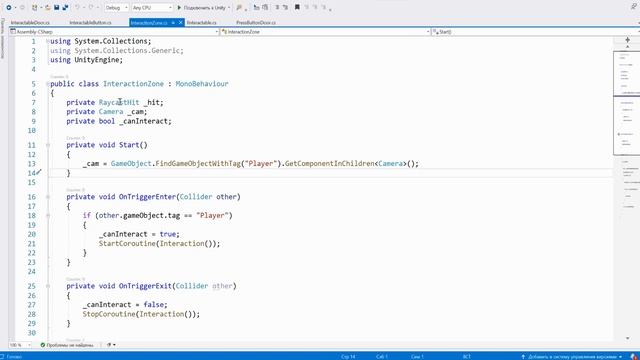Click the MonoBehaviour base class name

202,84
